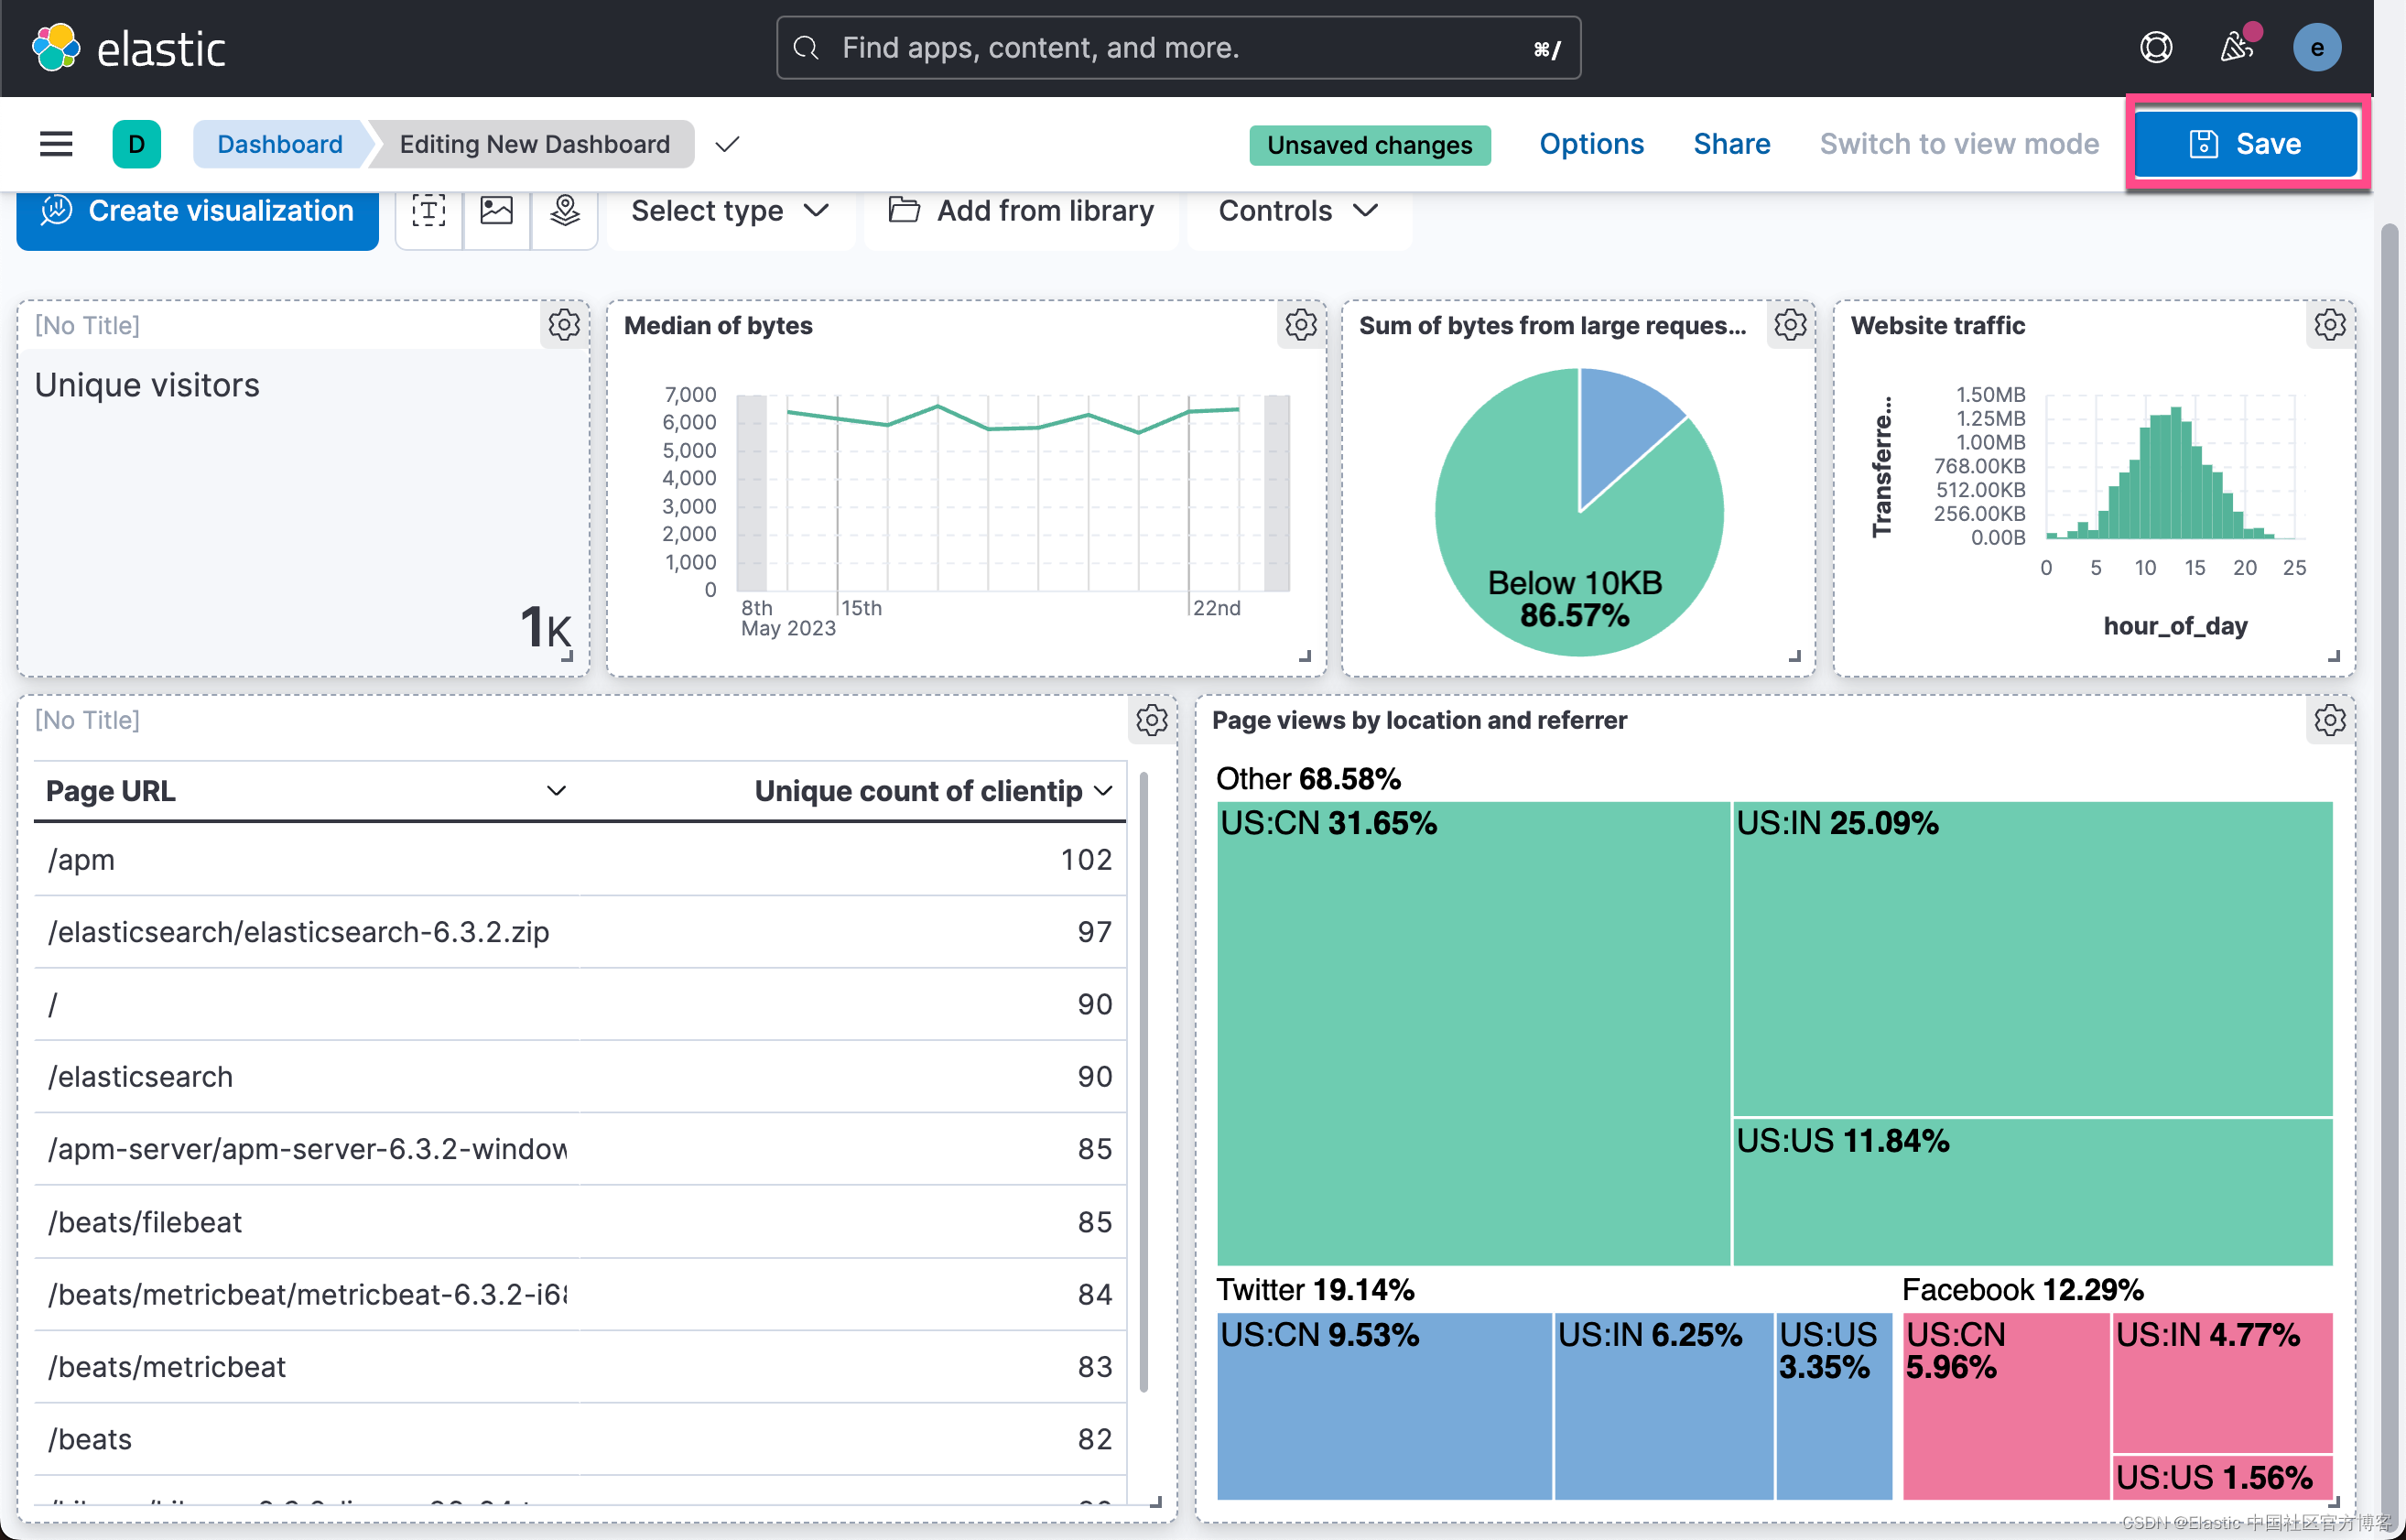Screen dimensions: 2406x1540
Task: Expand the Select type dropdown
Action: click(730, 211)
